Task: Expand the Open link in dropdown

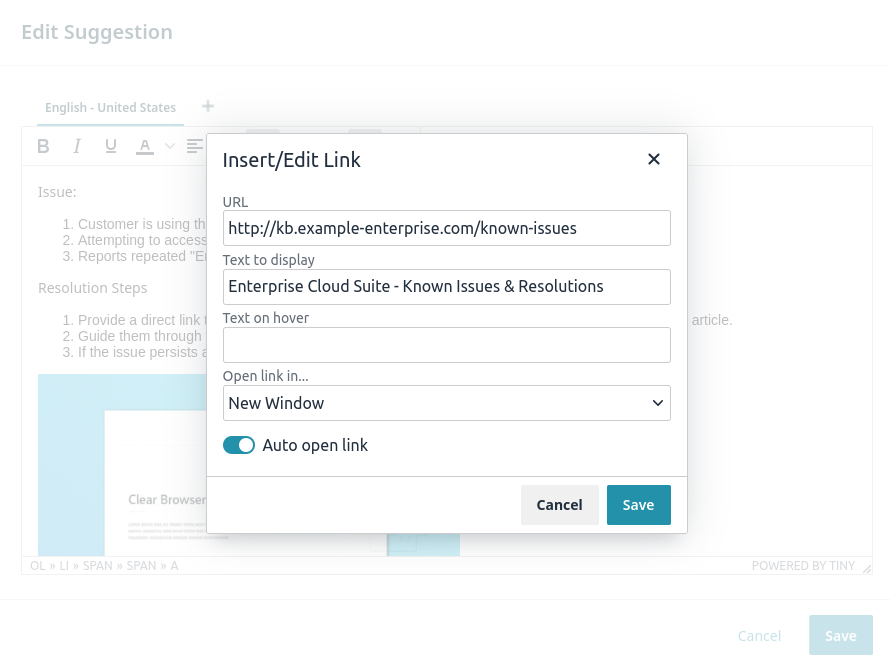Action: (x=446, y=403)
